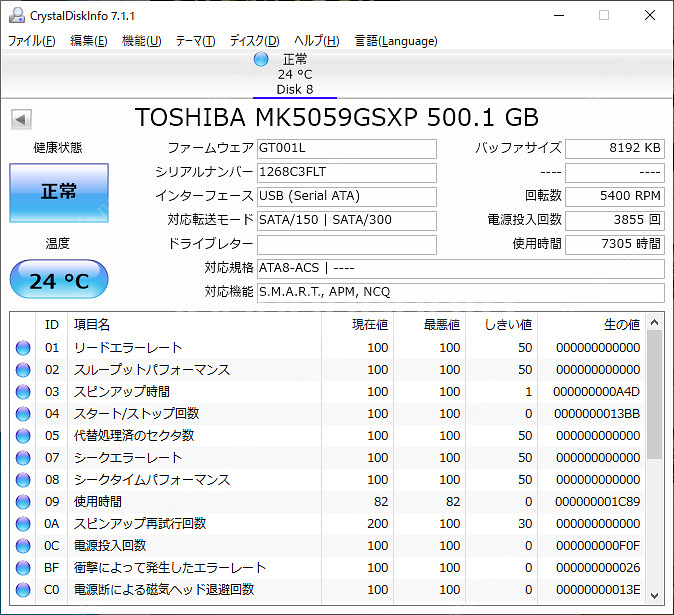Image resolution: width=674 pixels, height=615 pixels.
Task: Click the ATA8-ACS standard field
Action: click(x=461, y=269)
